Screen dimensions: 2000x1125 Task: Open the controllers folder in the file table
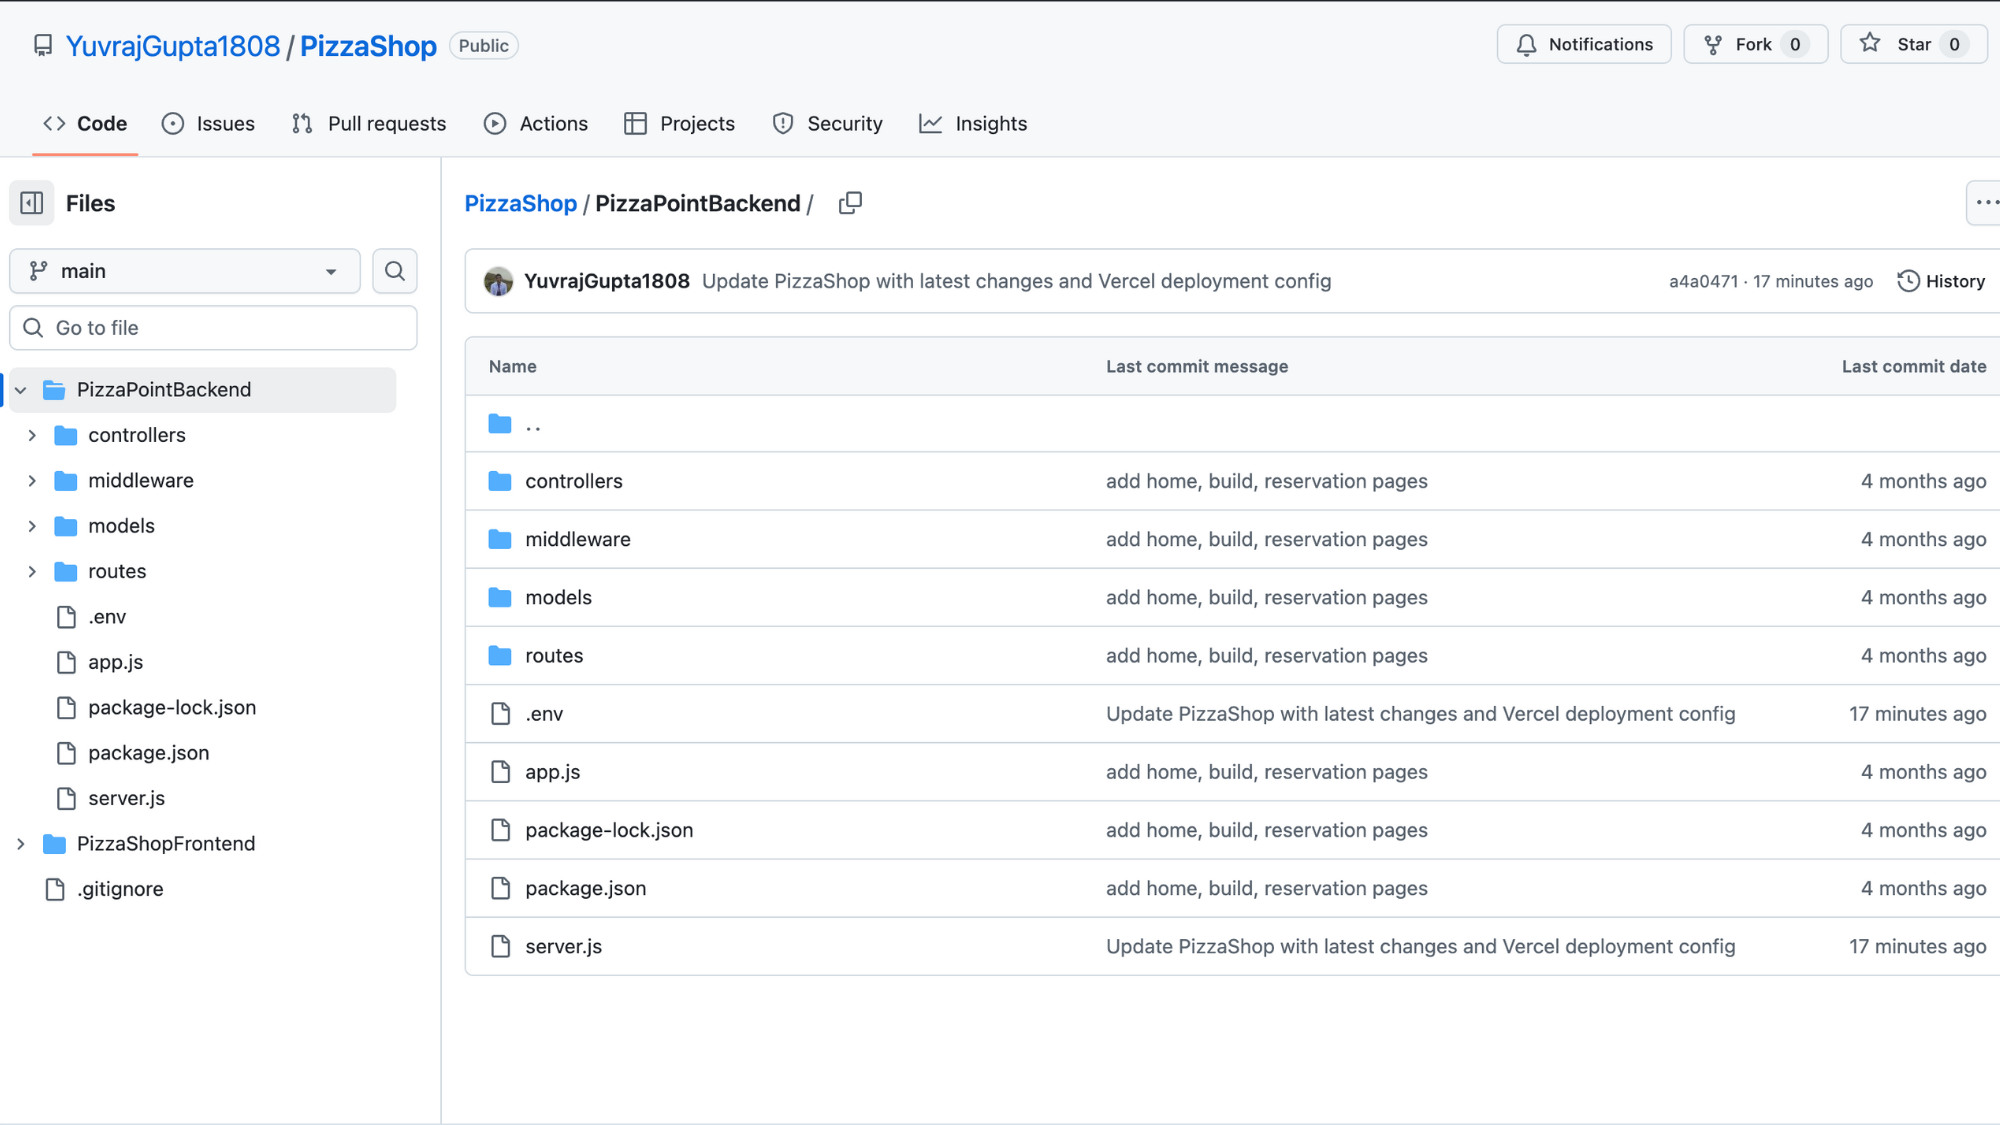[x=574, y=481]
